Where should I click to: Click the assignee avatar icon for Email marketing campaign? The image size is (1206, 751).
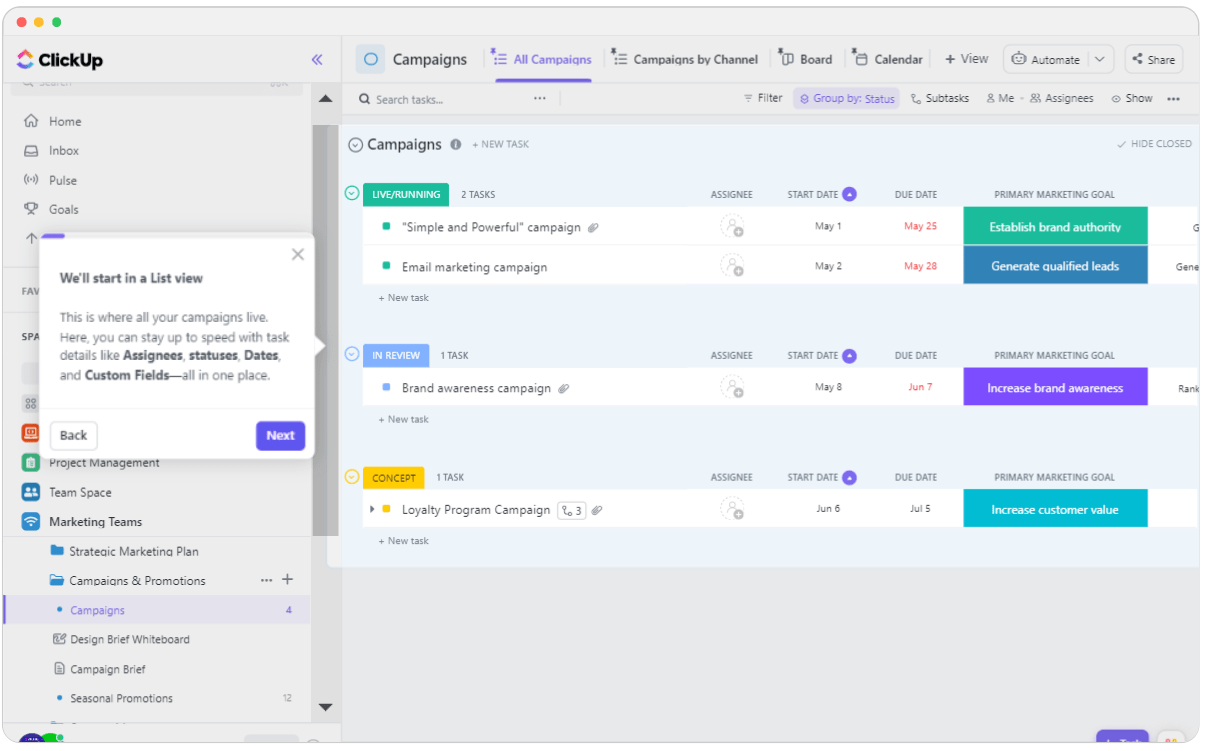pyautogui.click(x=732, y=266)
